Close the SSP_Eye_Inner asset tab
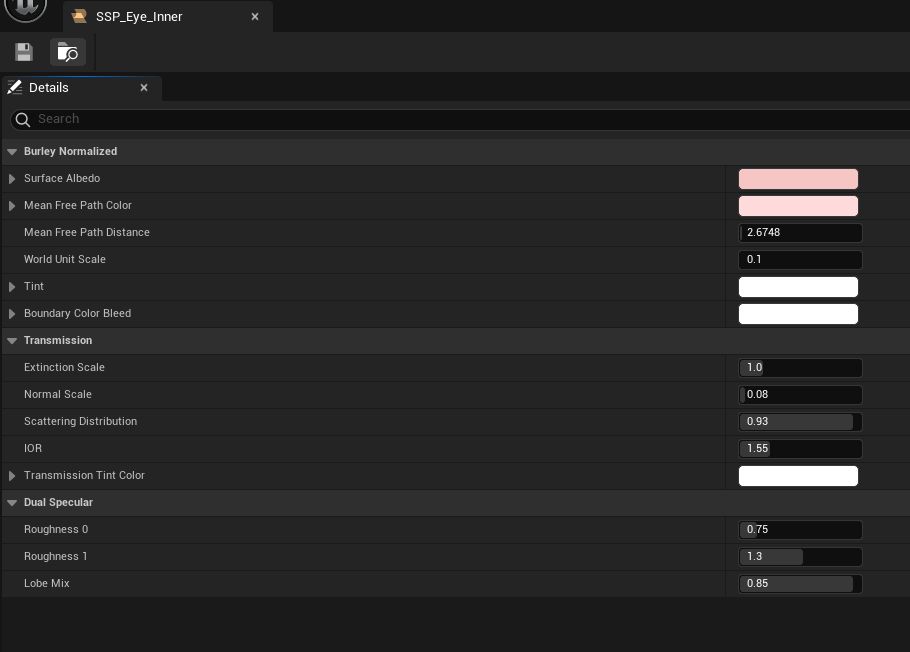 (255, 17)
